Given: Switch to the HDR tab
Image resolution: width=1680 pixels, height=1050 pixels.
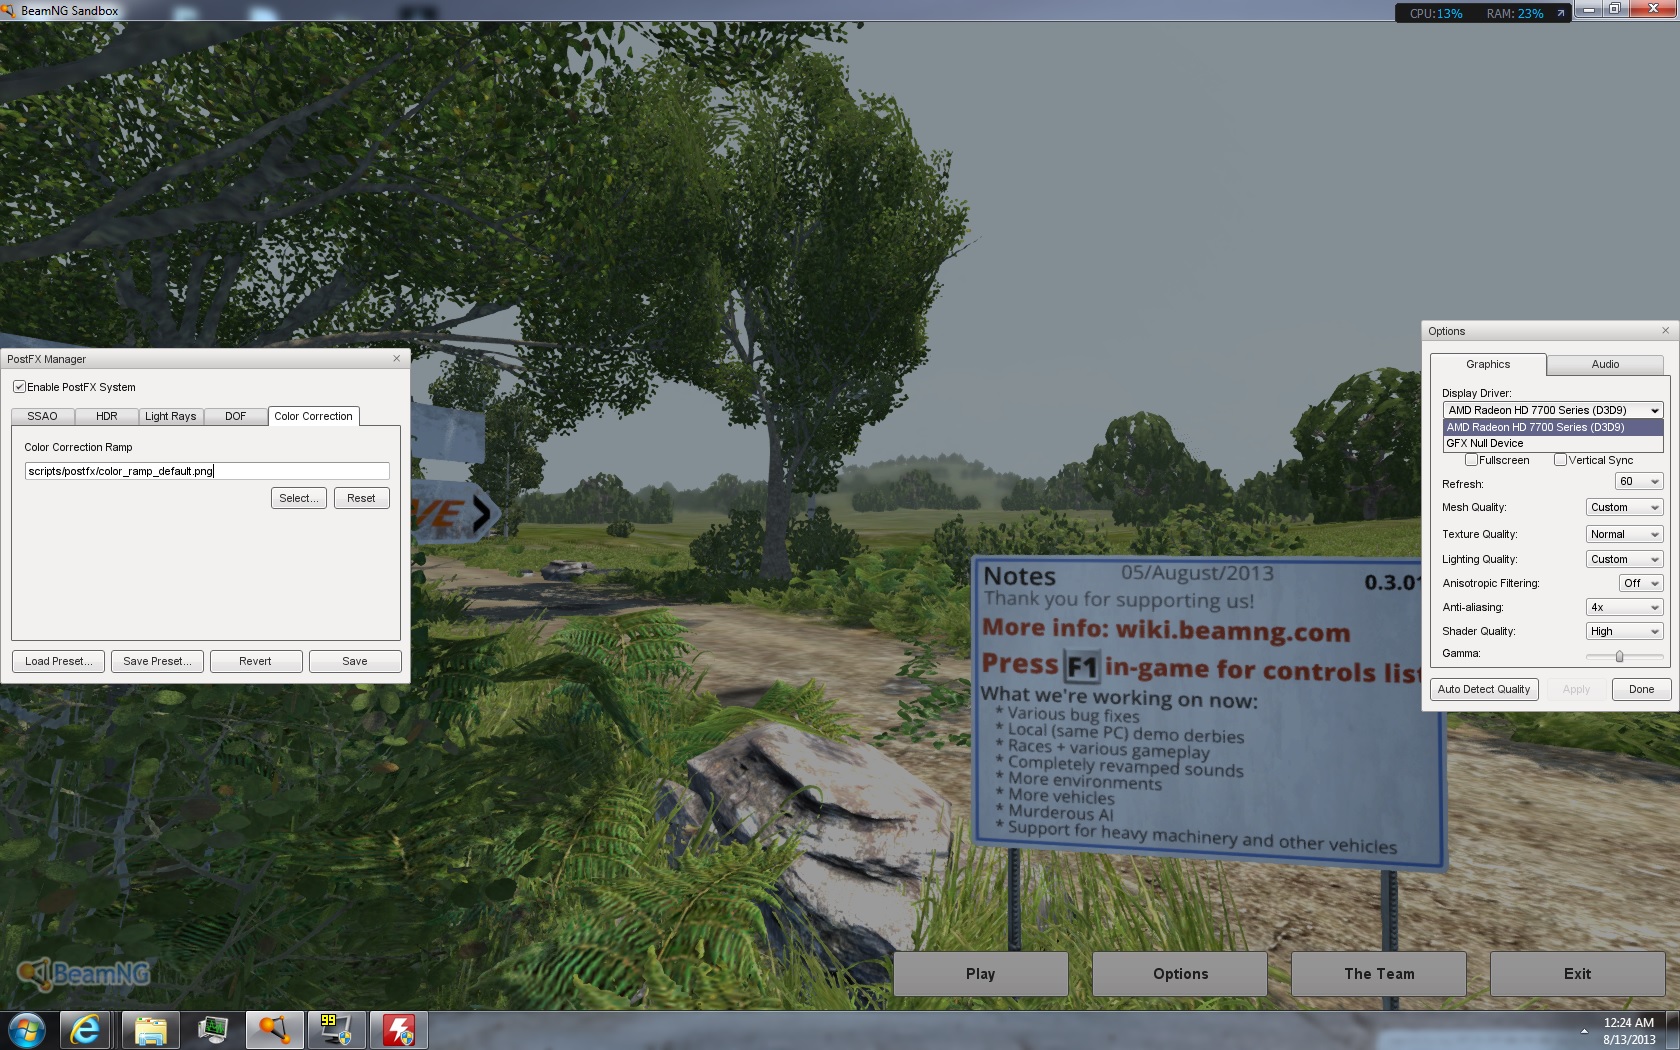Looking at the screenshot, I should 107,416.
